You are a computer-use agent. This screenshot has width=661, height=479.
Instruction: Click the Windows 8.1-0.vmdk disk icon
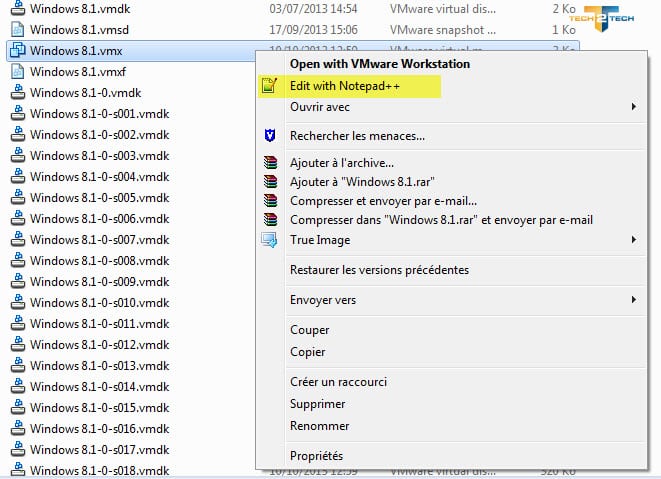pyautogui.click(x=17, y=92)
